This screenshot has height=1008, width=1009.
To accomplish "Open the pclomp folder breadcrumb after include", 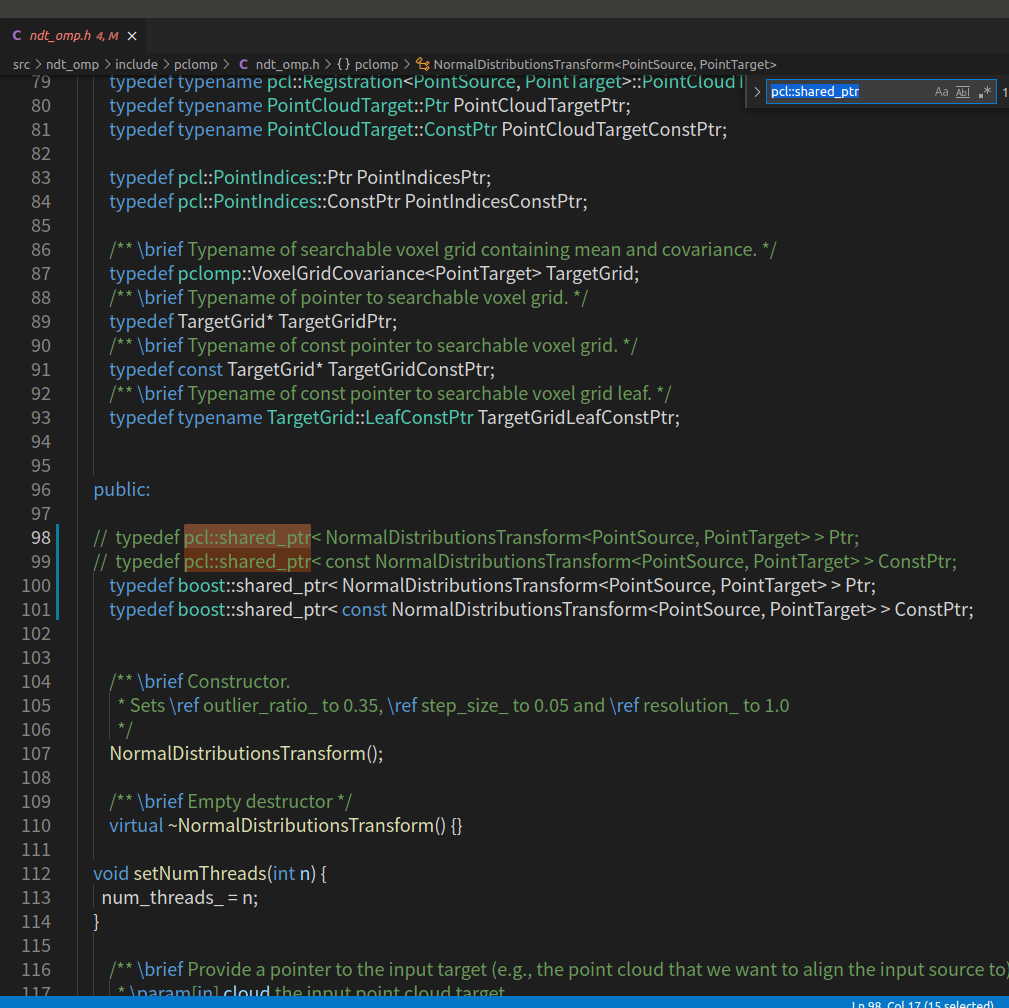I will click(x=196, y=64).
